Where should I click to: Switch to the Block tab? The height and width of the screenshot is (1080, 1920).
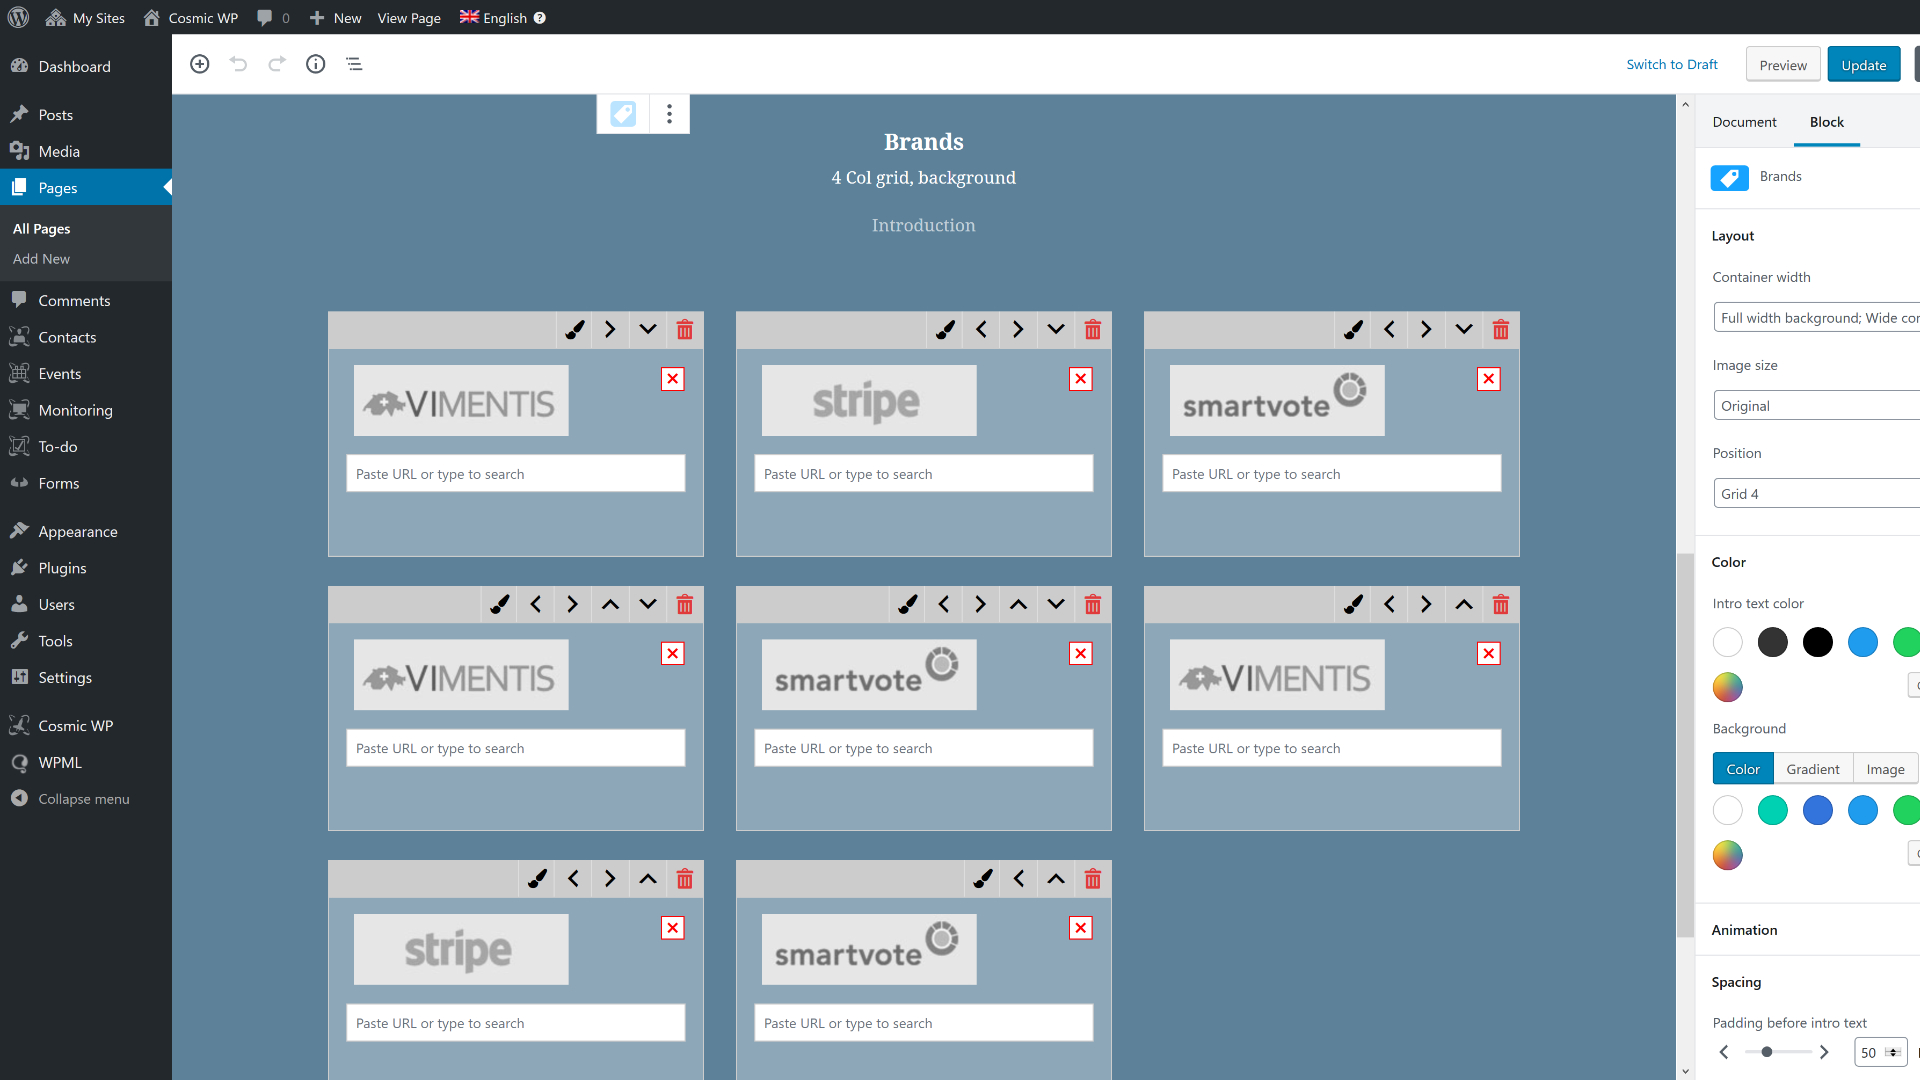point(1826,122)
